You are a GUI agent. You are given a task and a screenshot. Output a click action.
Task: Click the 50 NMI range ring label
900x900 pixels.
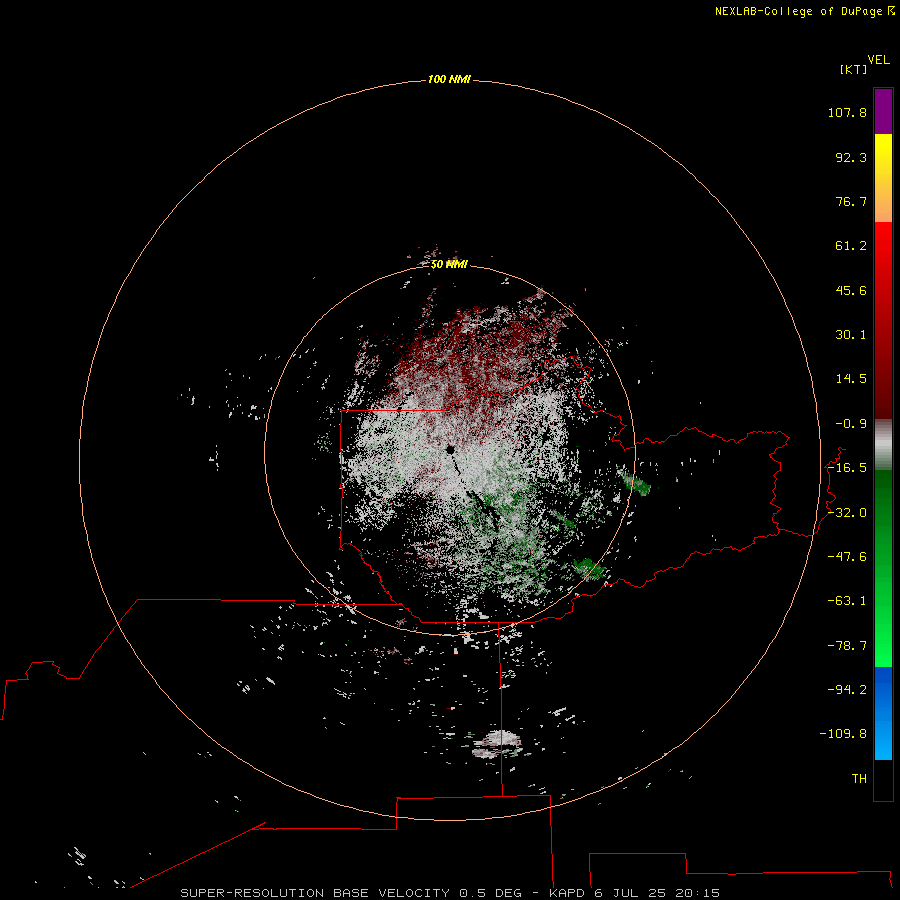pos(449,264)
